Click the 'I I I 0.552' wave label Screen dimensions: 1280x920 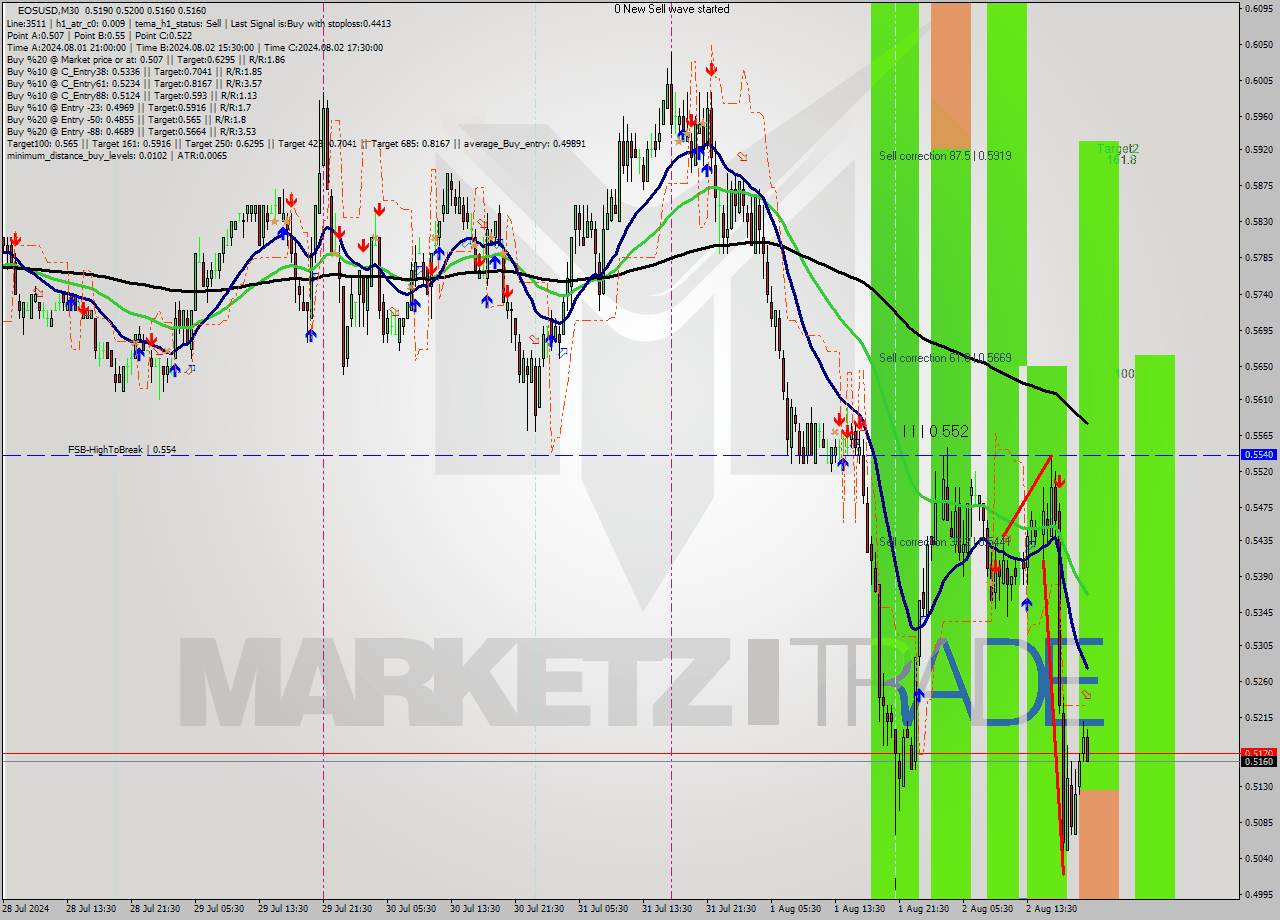pos(935,431)
